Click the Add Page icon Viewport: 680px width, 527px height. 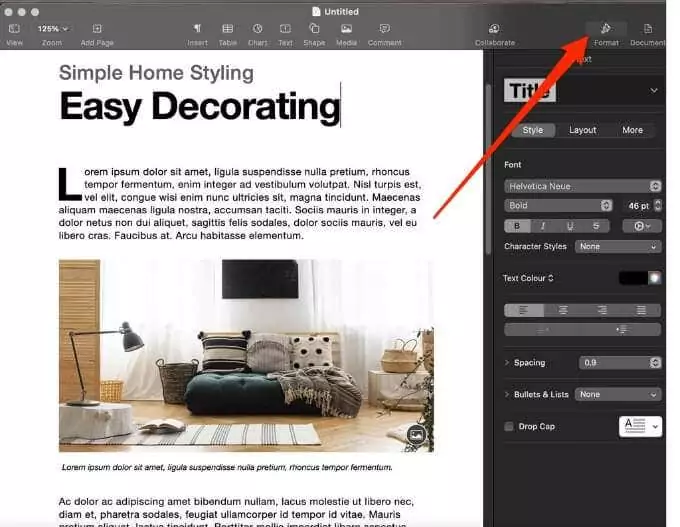click(x=97, y=34)
